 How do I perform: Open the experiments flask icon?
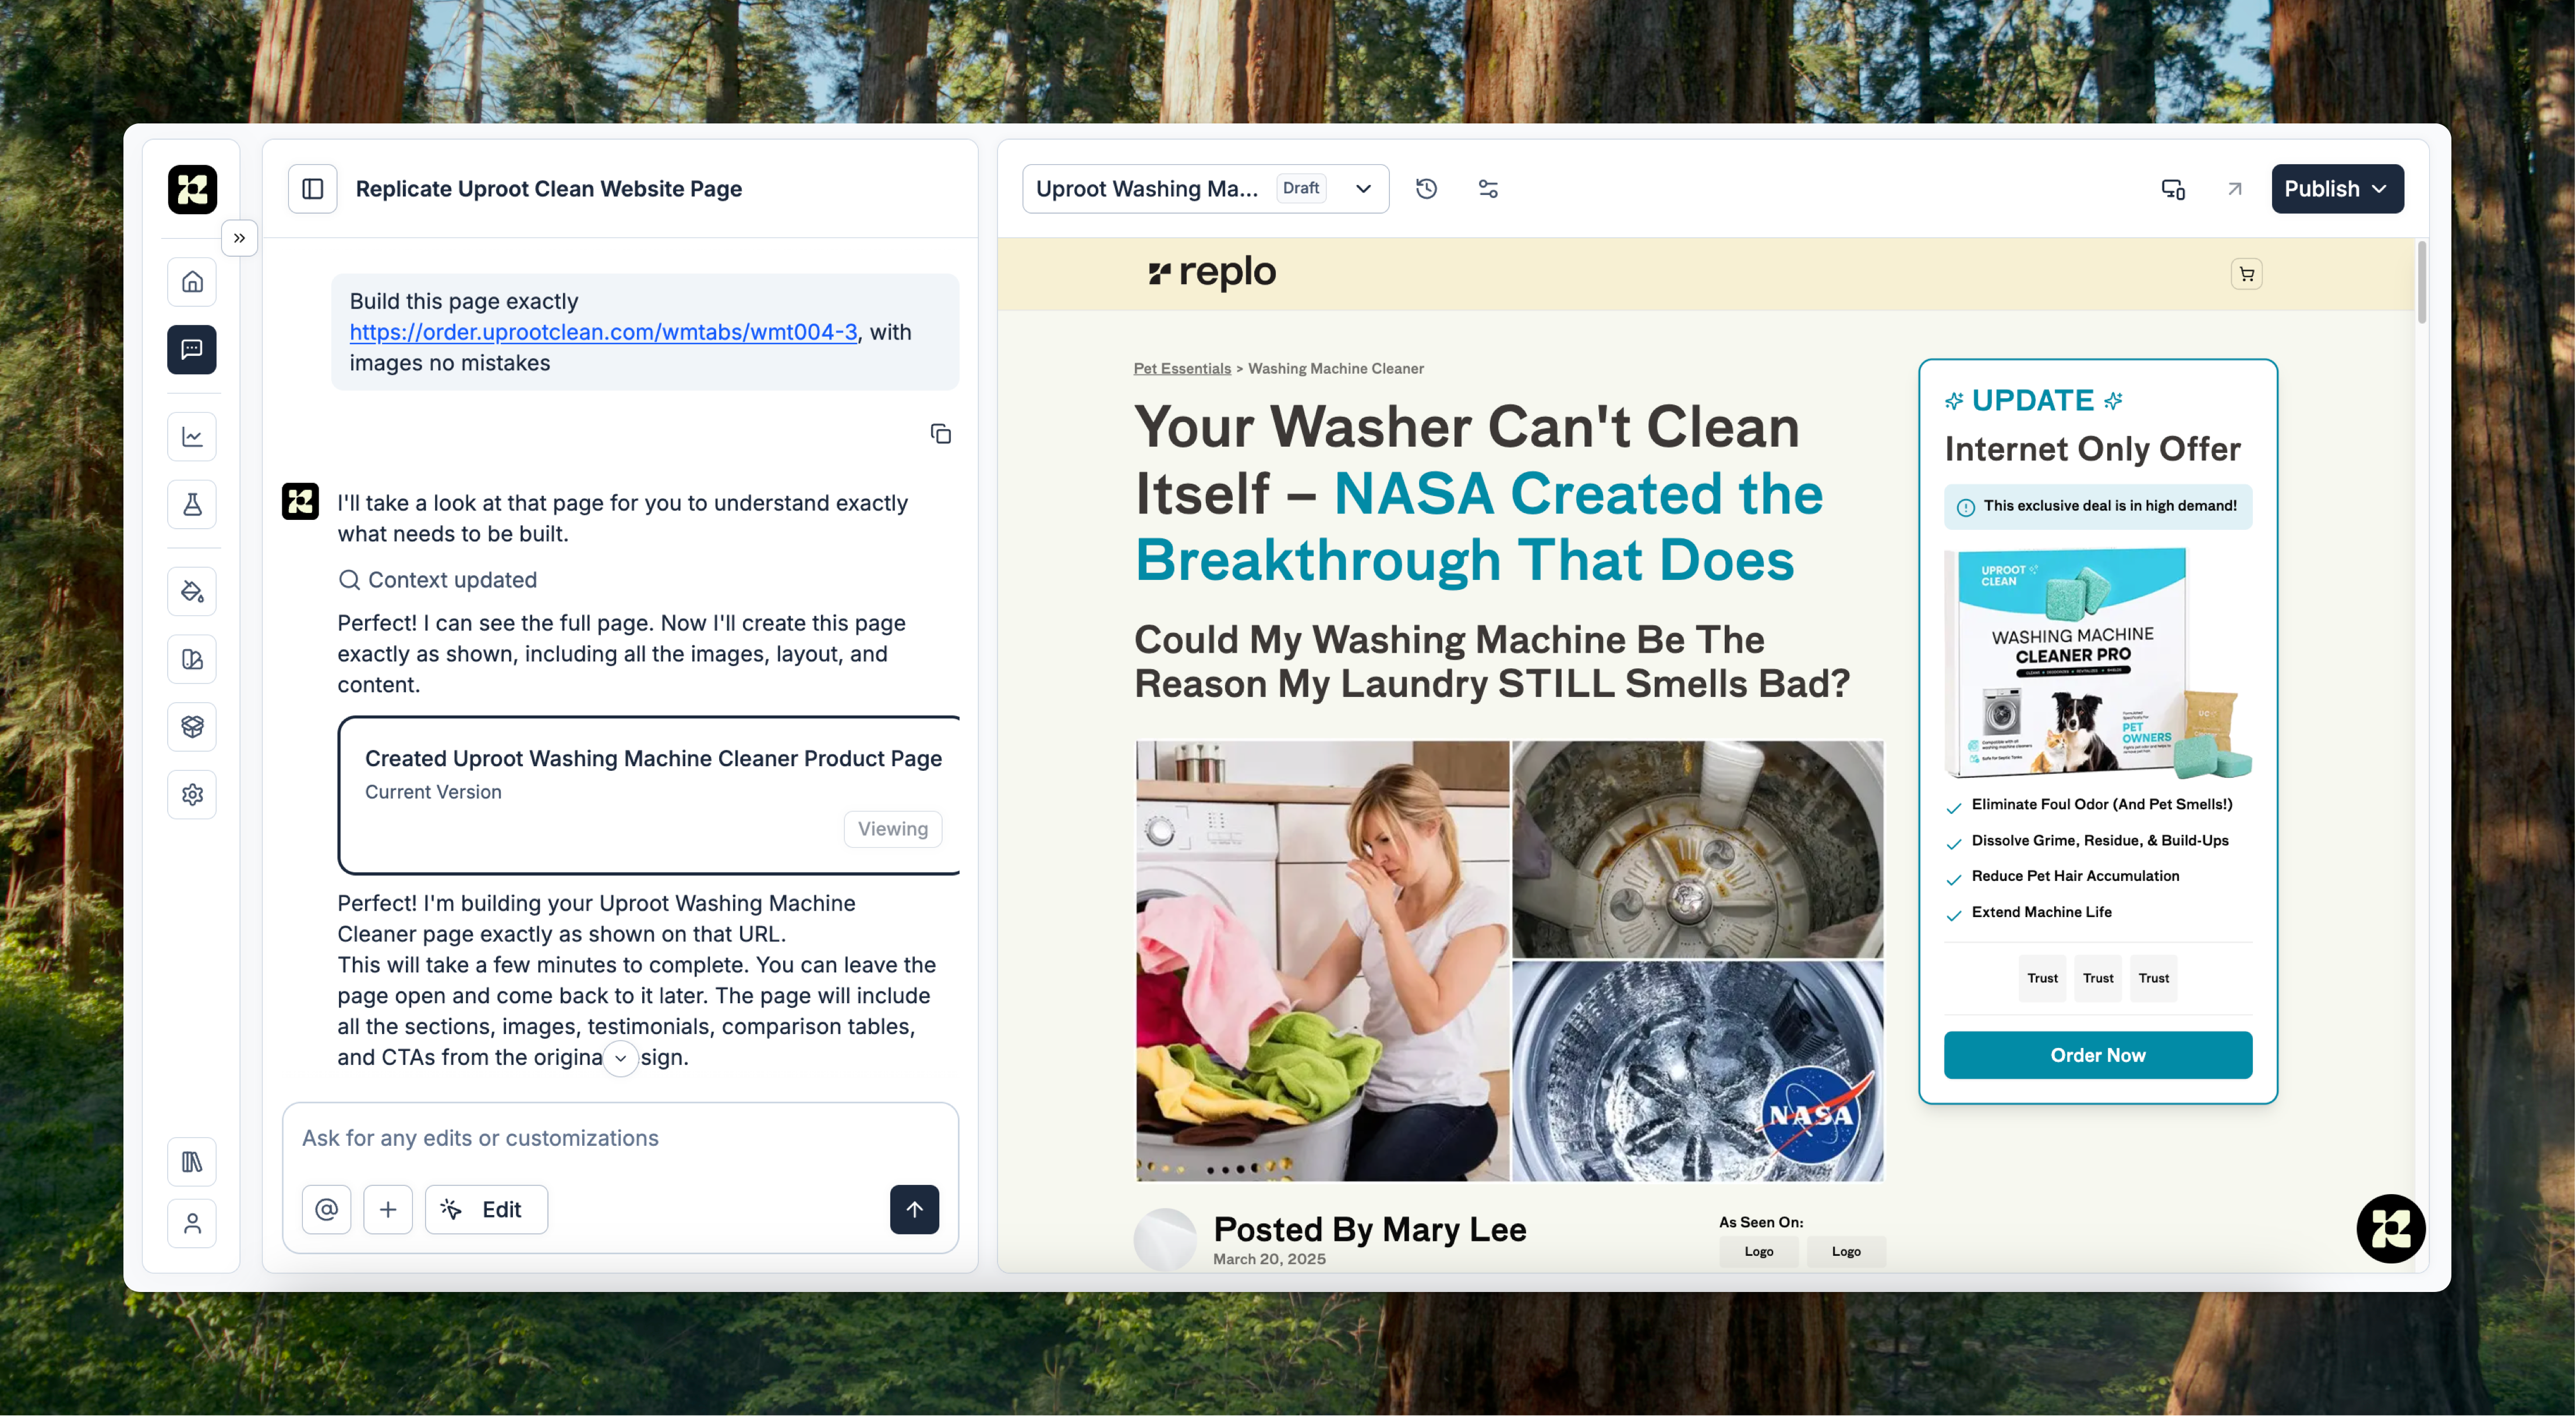click(x=192, y=504)
